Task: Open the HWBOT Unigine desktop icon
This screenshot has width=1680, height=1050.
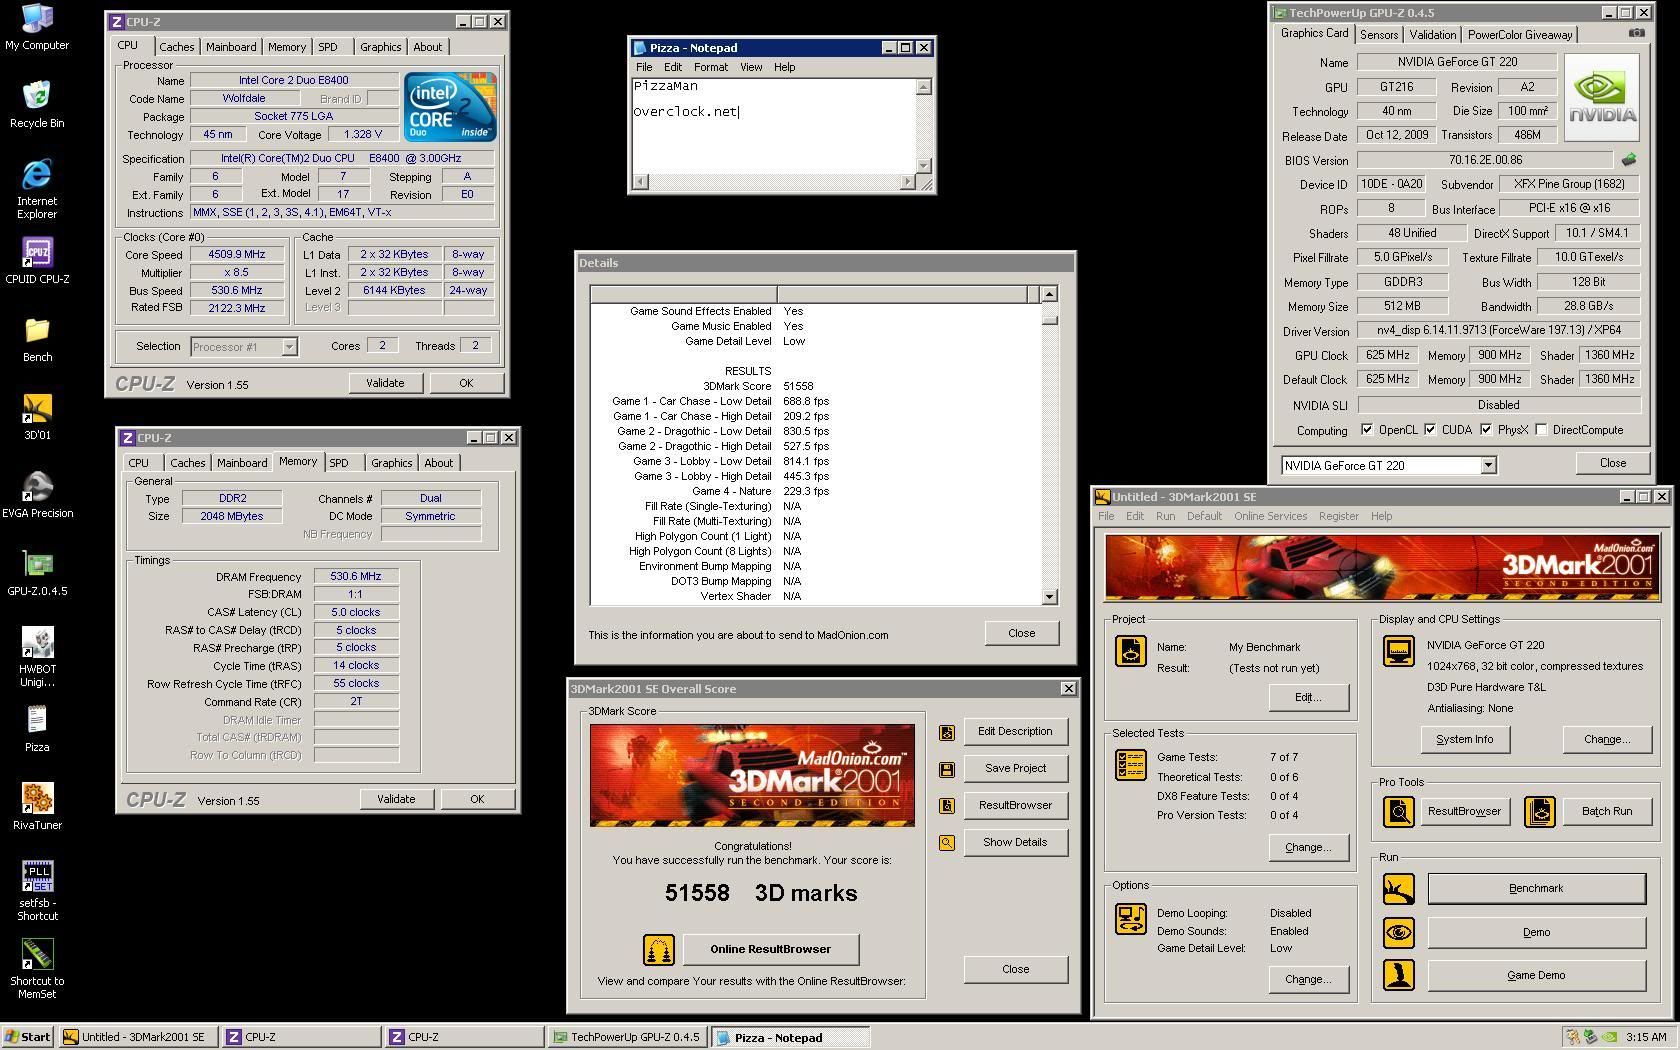Action: pos(37,657)
